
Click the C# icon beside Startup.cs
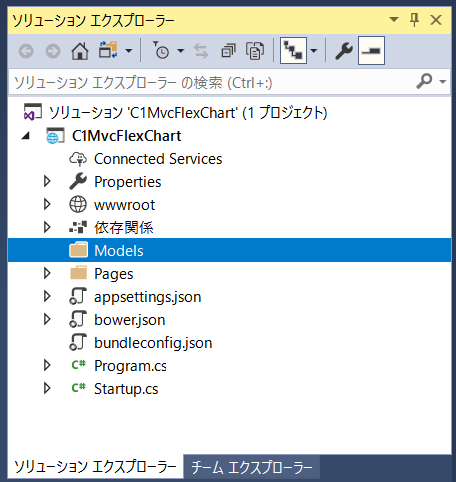point(79,388)
